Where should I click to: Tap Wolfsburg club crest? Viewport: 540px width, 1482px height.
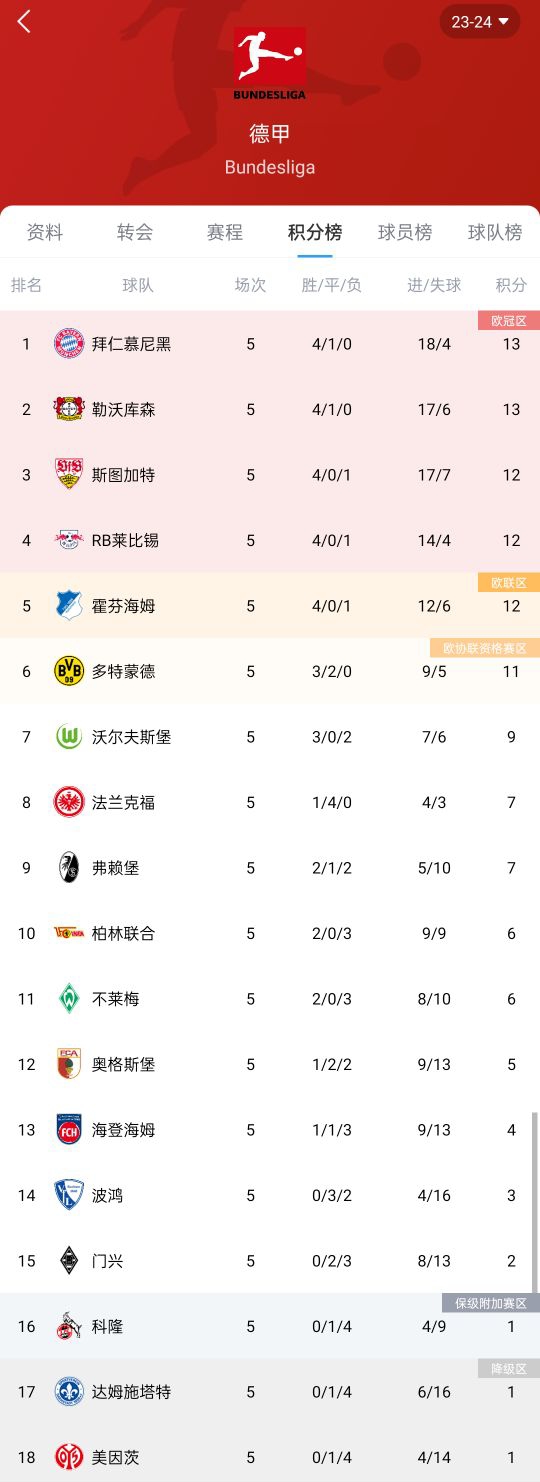[69, 737]
